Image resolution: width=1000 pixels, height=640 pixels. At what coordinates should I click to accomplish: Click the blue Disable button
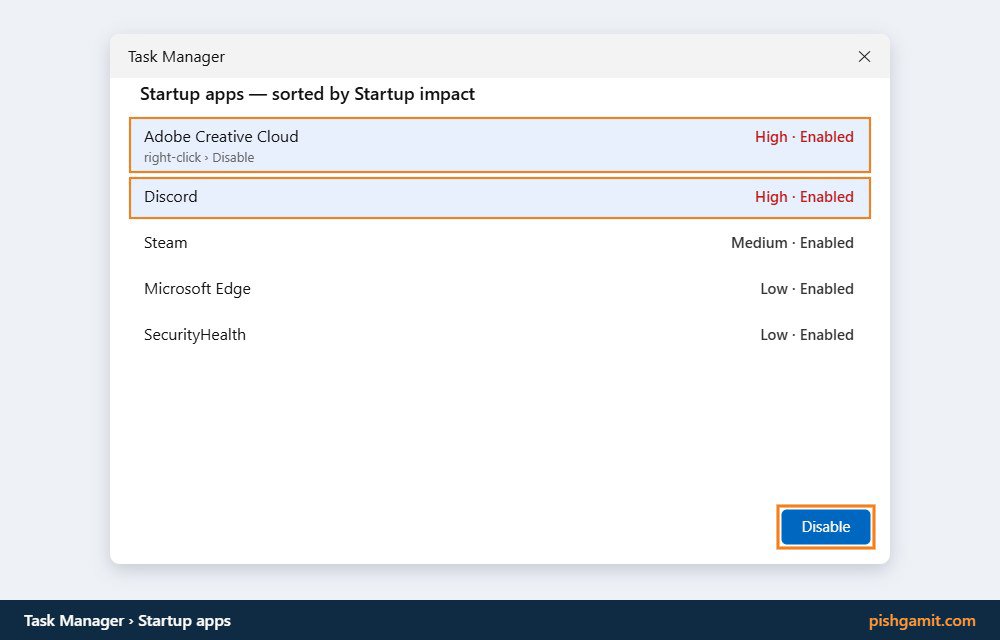tap(825, 527)
